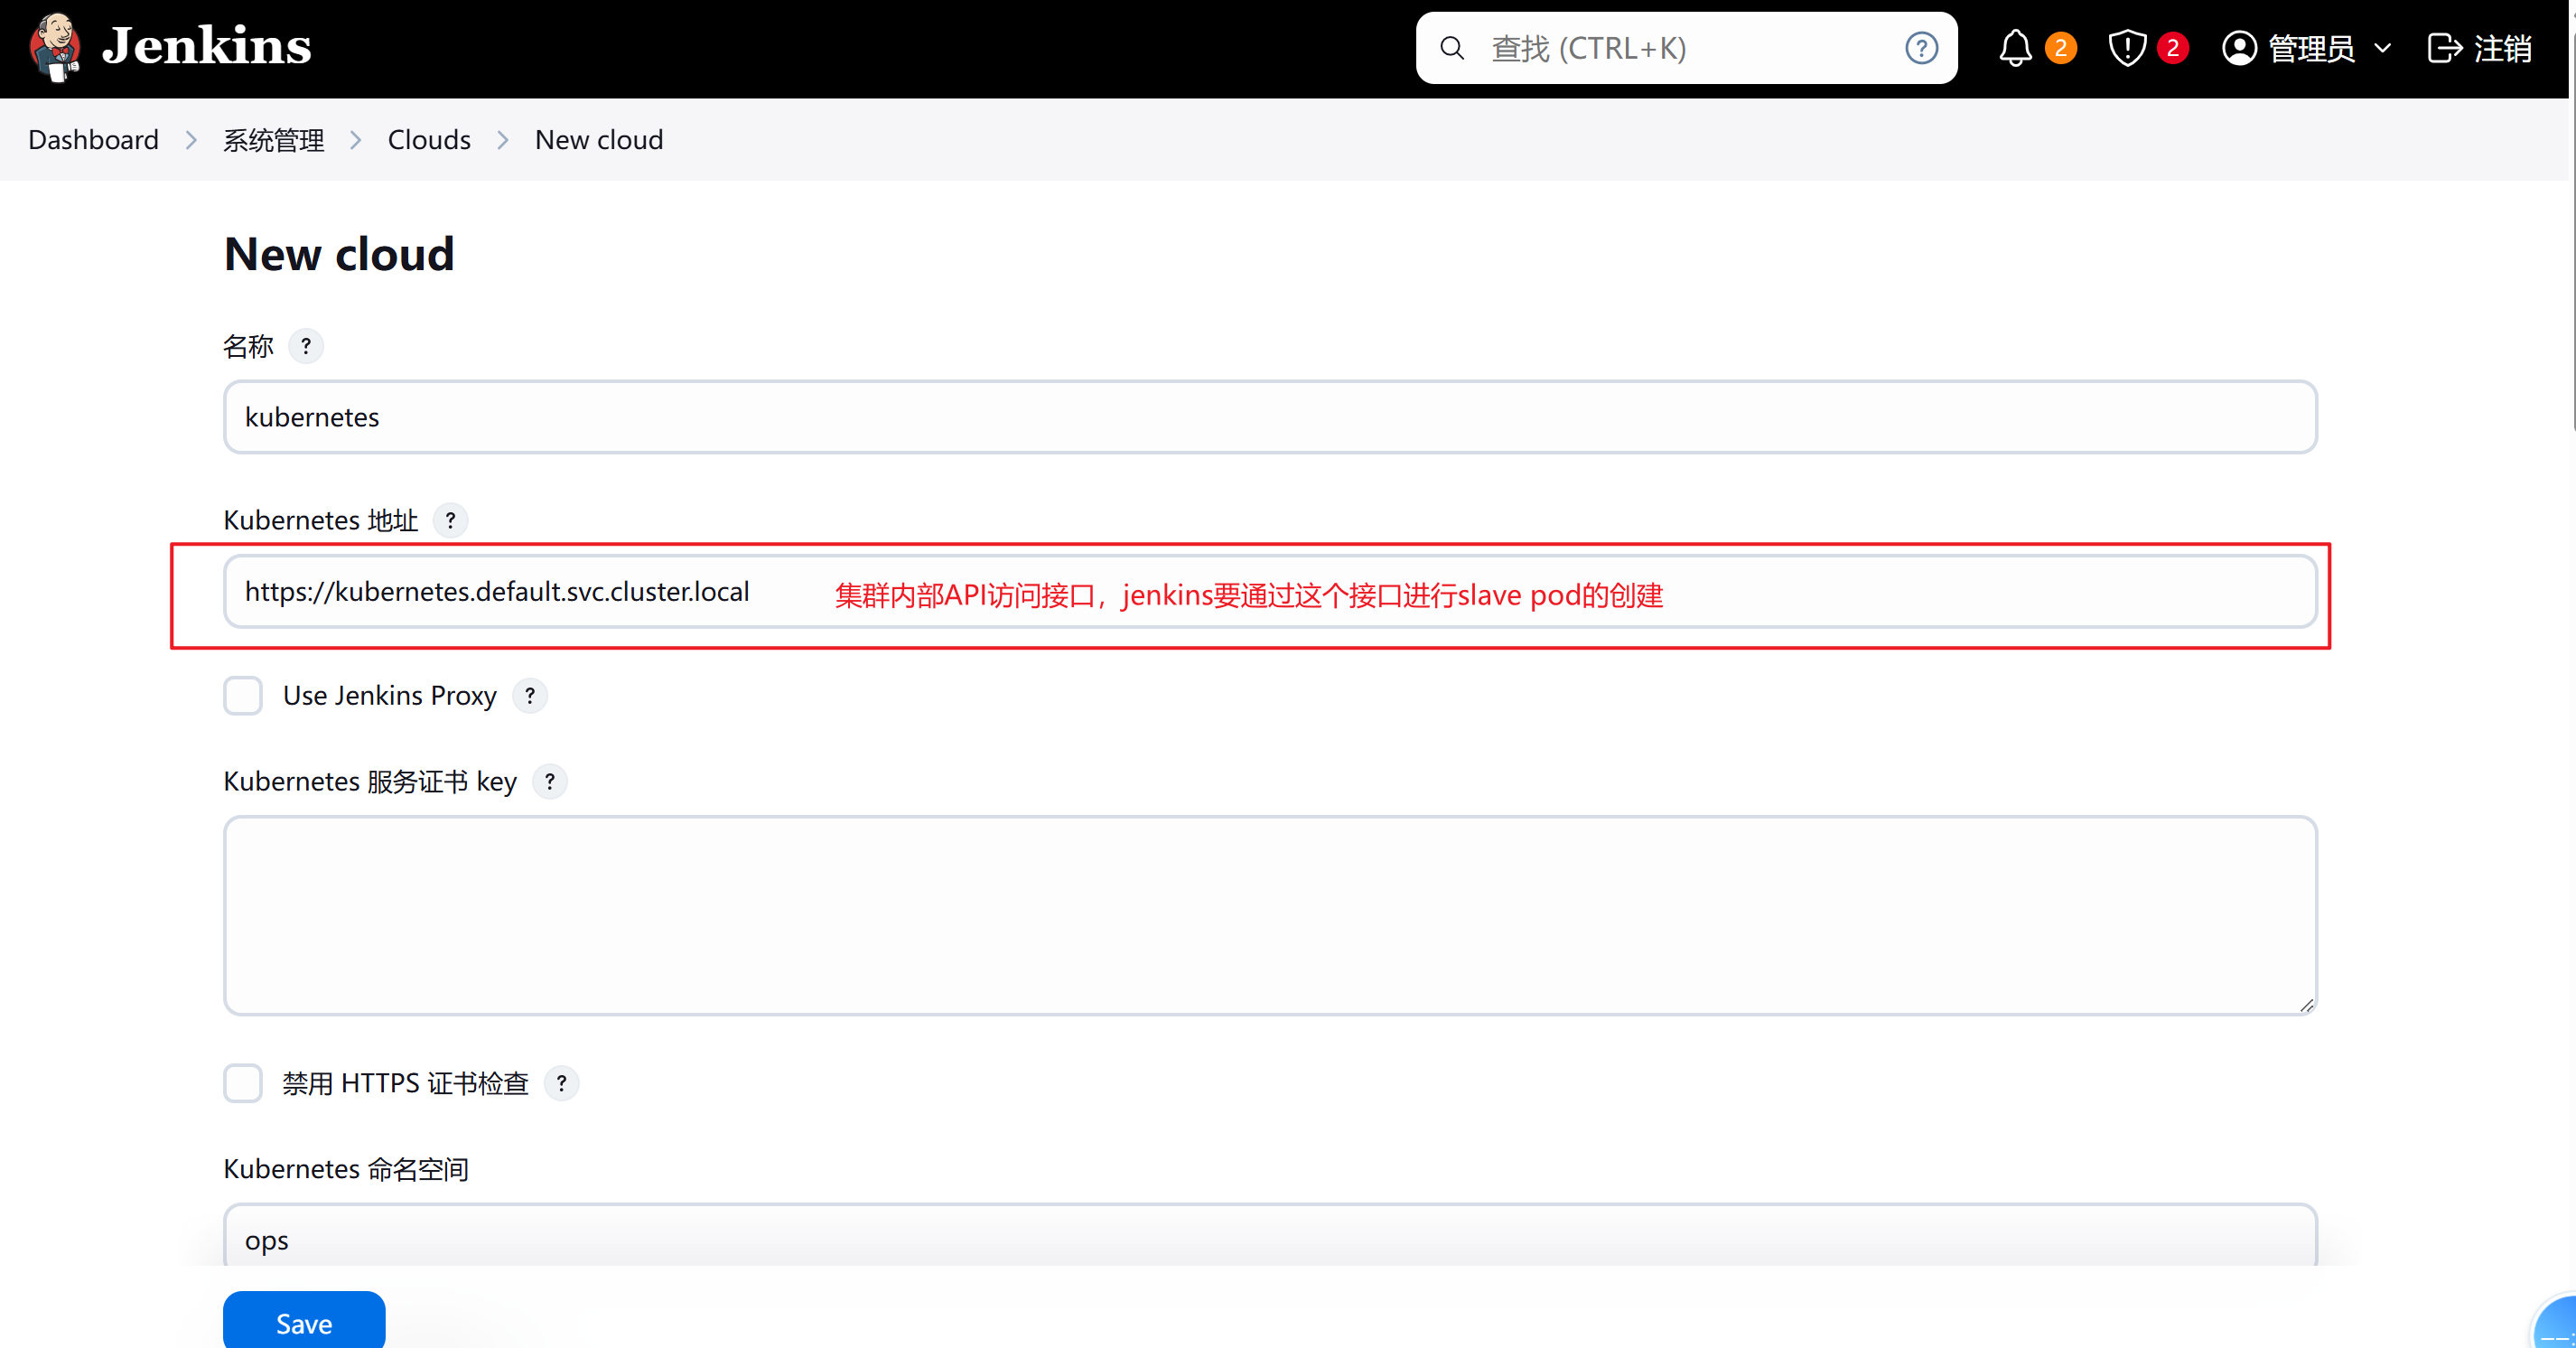Show help for Use Jenkins Proxy
2576x1348 pixels.
530,695
